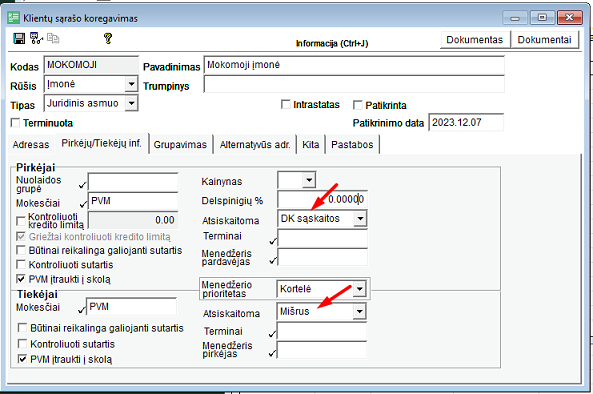Tick the Patikrinta checkbox

(357, 105)
